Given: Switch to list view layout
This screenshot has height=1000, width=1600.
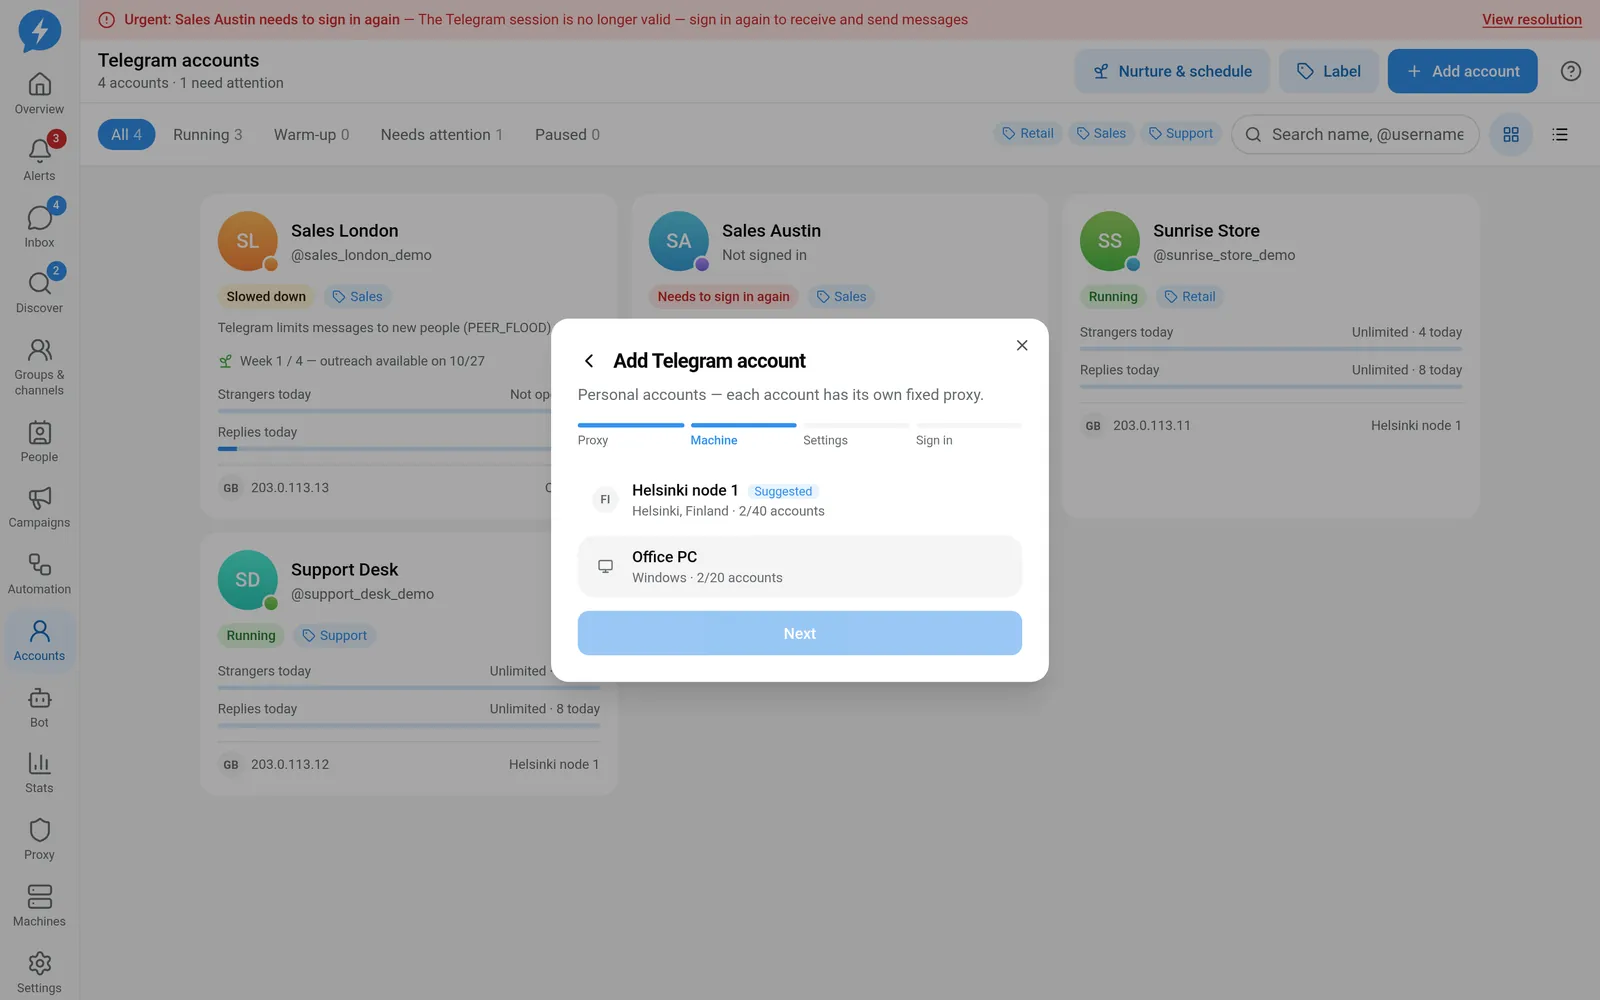Looking at the screenshot, I should pos(1559,134).
